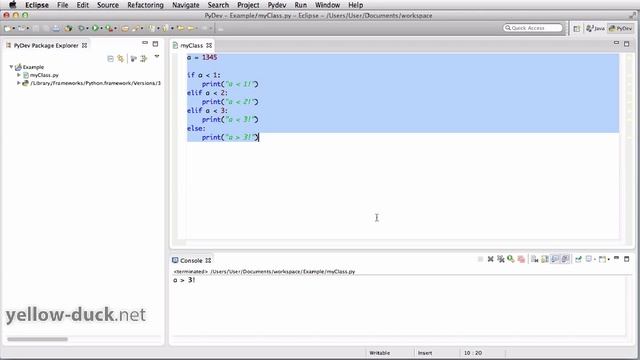Run the program with green play icon
The image size is (640, 360).
[x=95, y=29]
